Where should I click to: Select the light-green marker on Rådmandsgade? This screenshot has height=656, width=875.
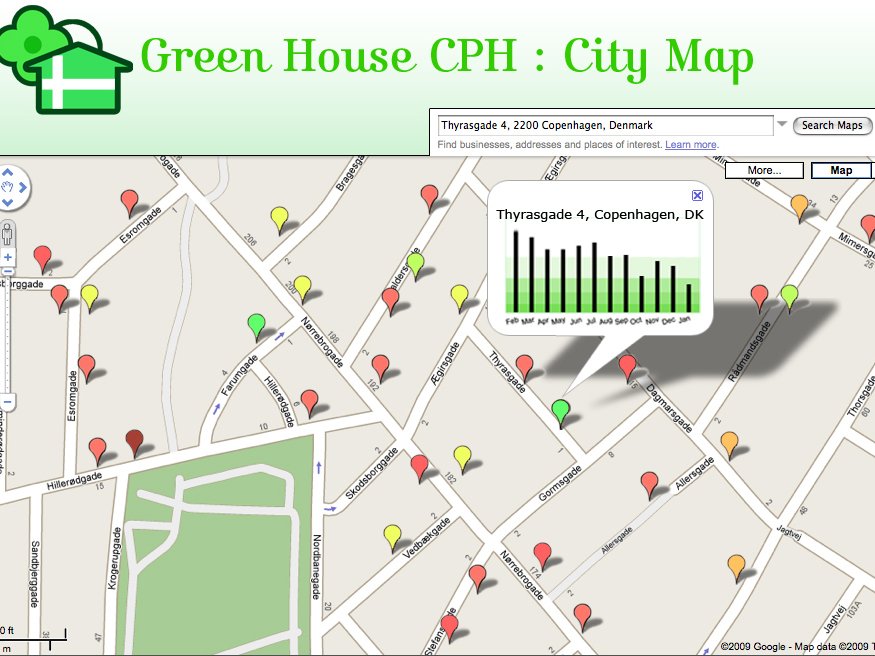(789, 298)
